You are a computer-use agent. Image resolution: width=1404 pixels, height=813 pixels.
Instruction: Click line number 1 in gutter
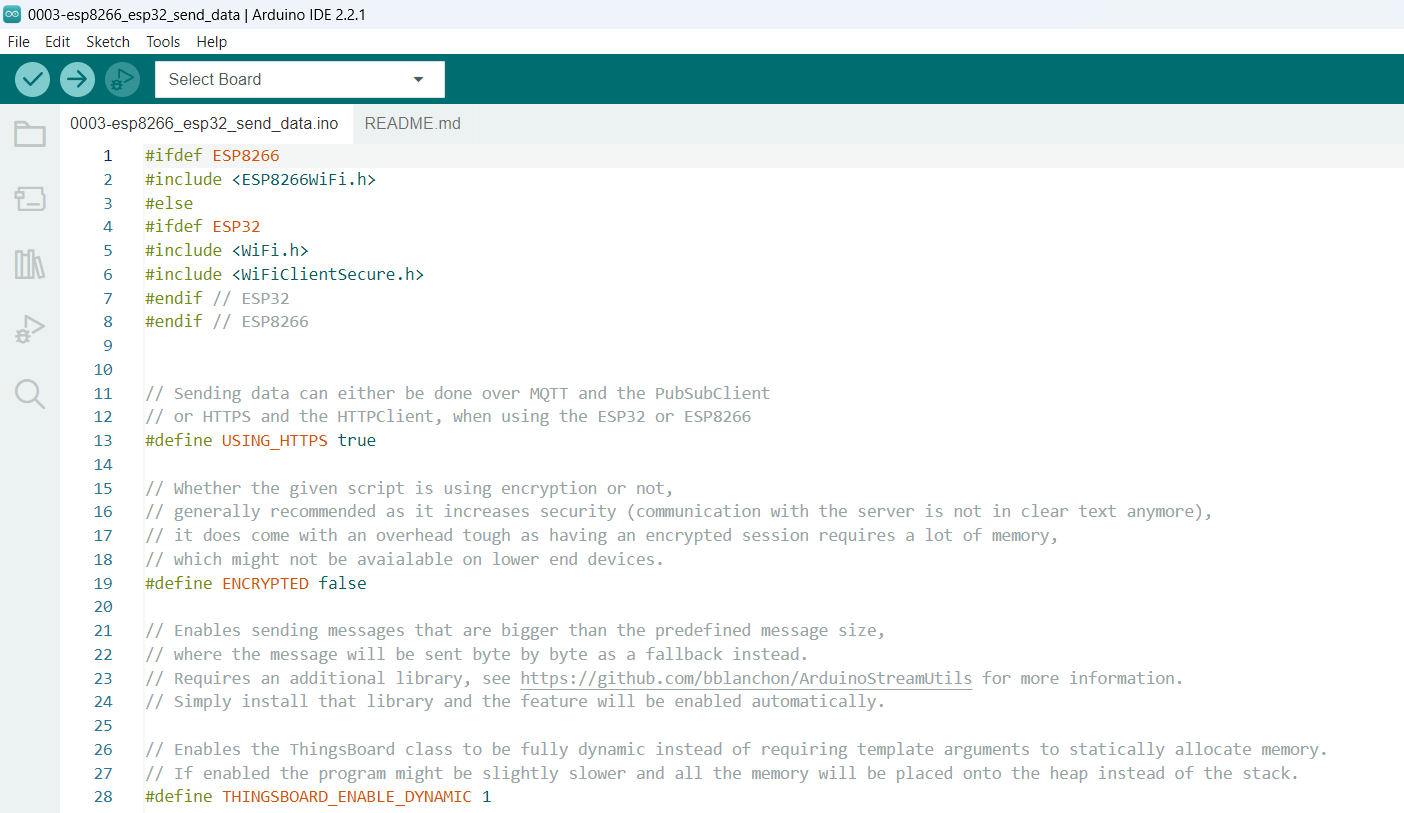(x=108, y=156)
